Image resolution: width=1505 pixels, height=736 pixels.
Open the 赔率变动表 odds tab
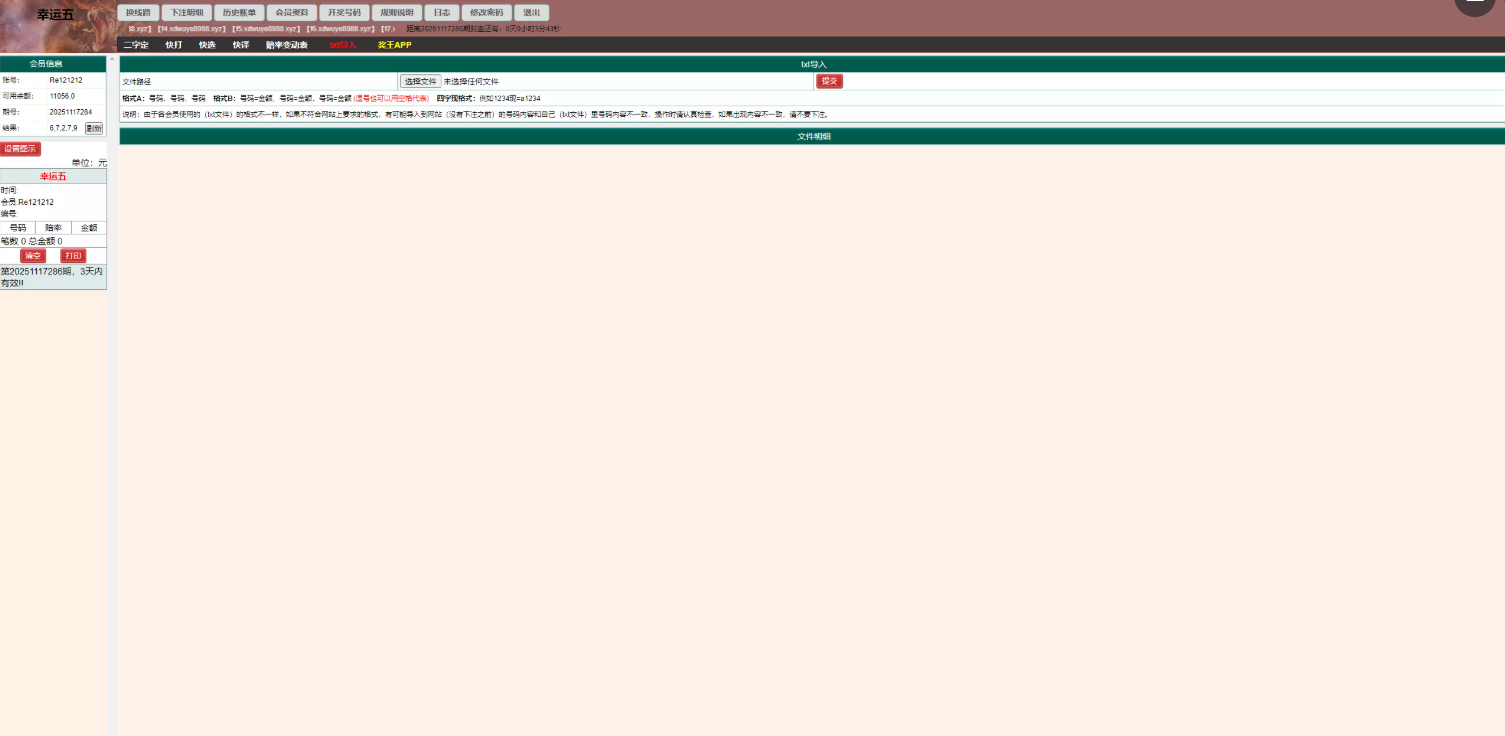[287, 45]
